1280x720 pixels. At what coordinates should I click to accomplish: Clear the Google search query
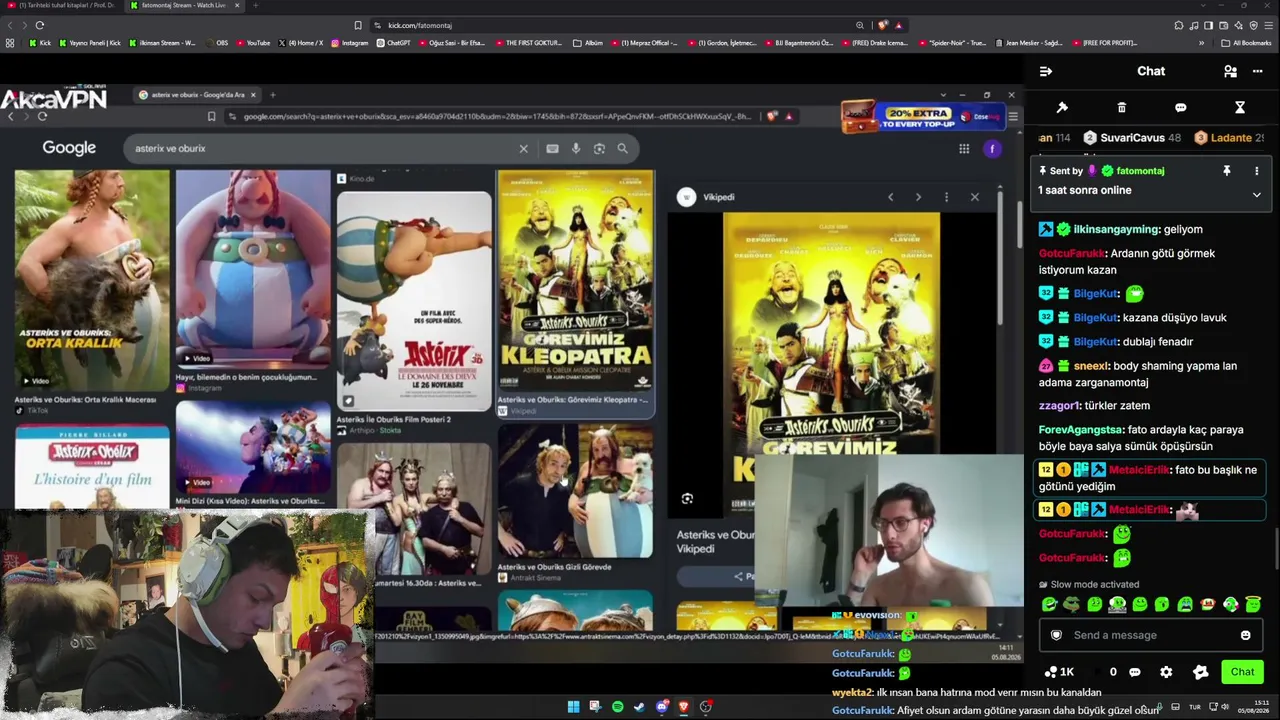coord(523,148)
